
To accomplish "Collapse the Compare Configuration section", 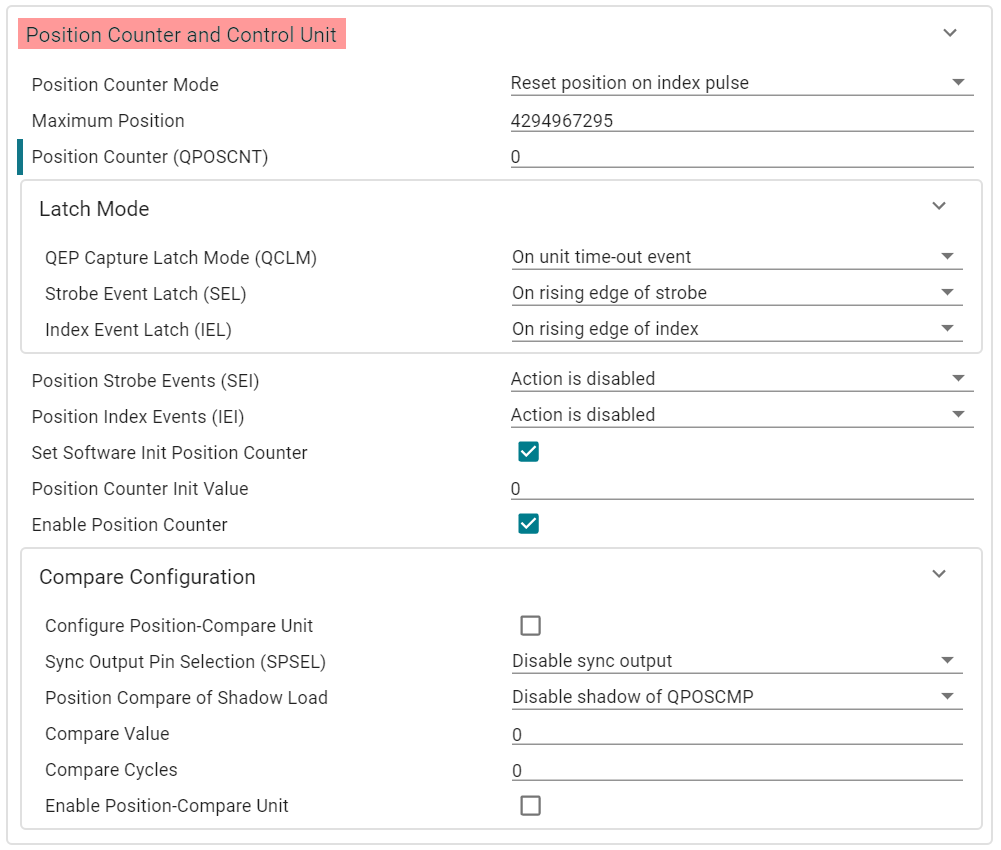I will (938, 575).
